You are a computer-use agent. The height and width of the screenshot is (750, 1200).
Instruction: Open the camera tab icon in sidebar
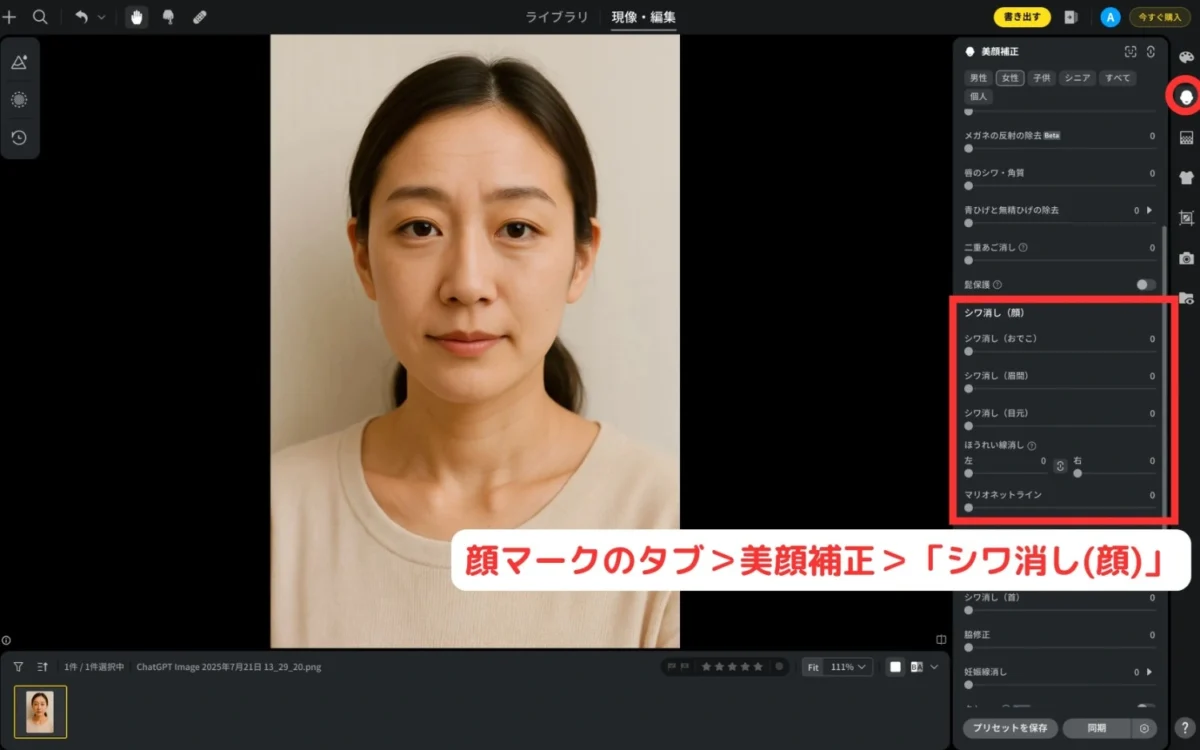[1186, 258]
